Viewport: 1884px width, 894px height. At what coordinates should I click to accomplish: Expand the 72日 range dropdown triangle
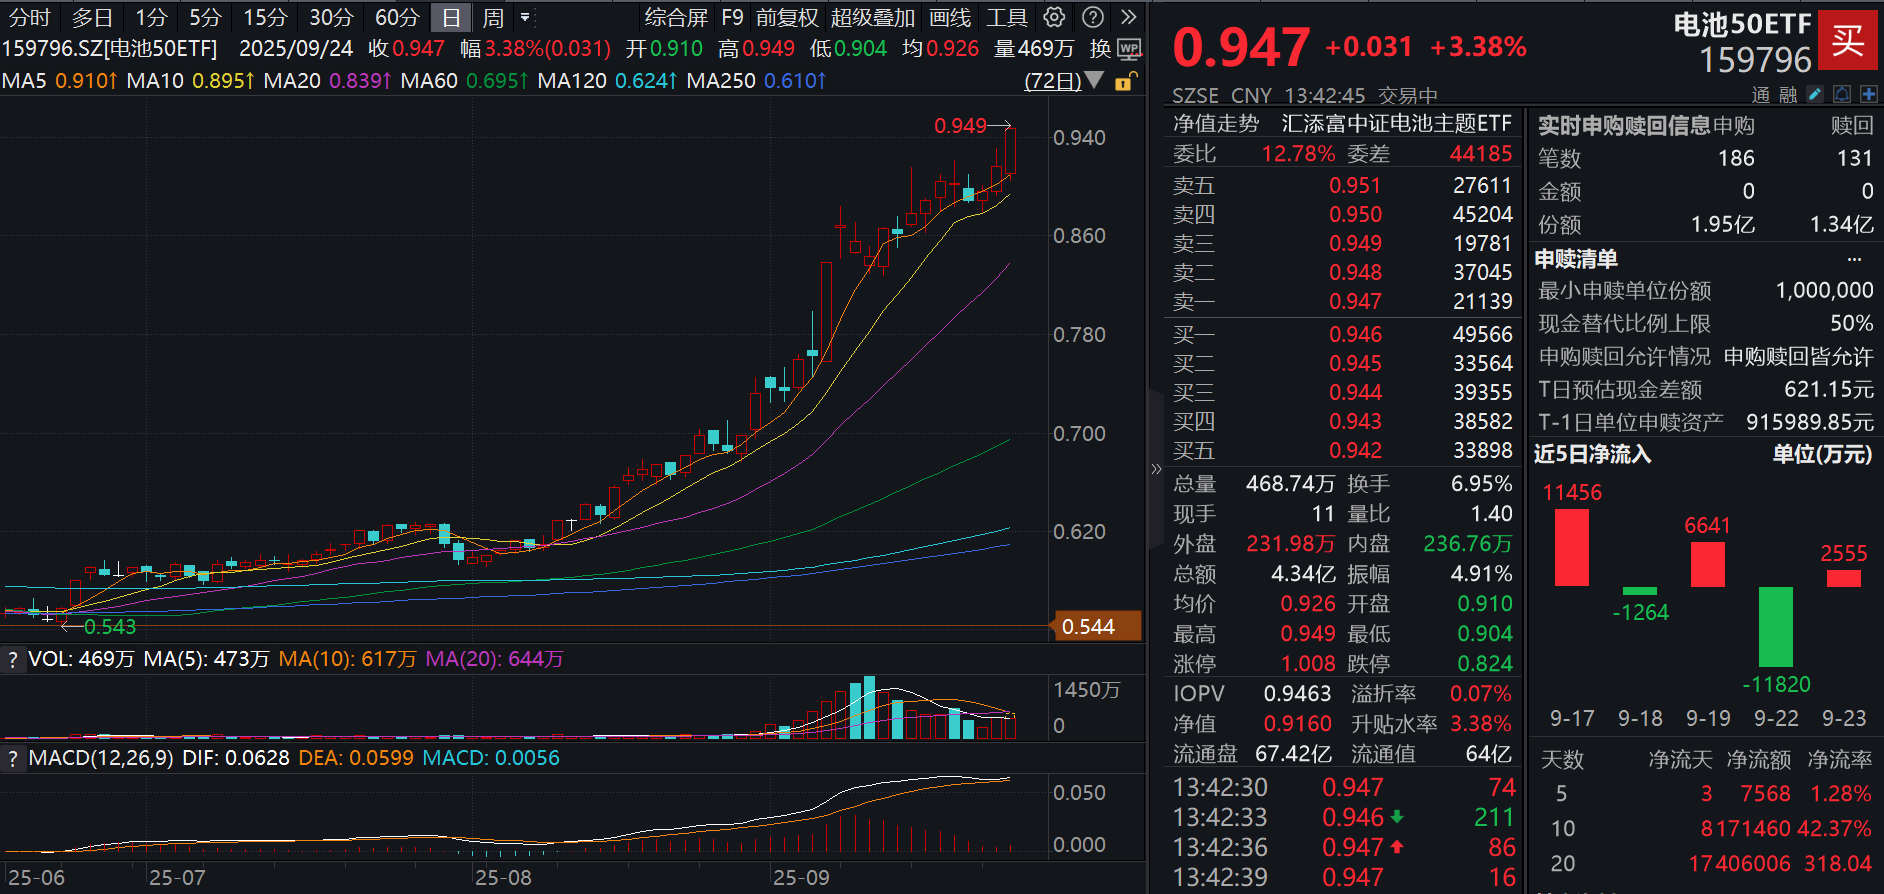point(1095,81)
